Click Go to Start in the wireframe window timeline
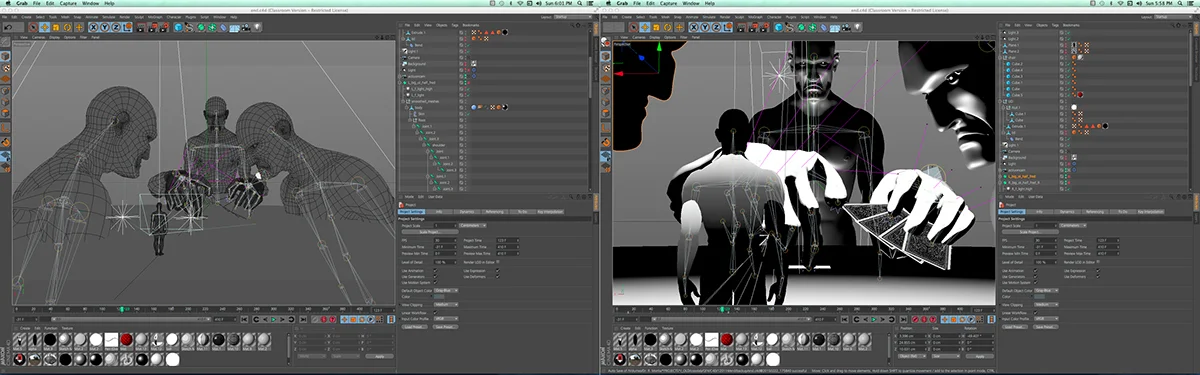The image size is (1200, 375). click(x=244, y=319)
